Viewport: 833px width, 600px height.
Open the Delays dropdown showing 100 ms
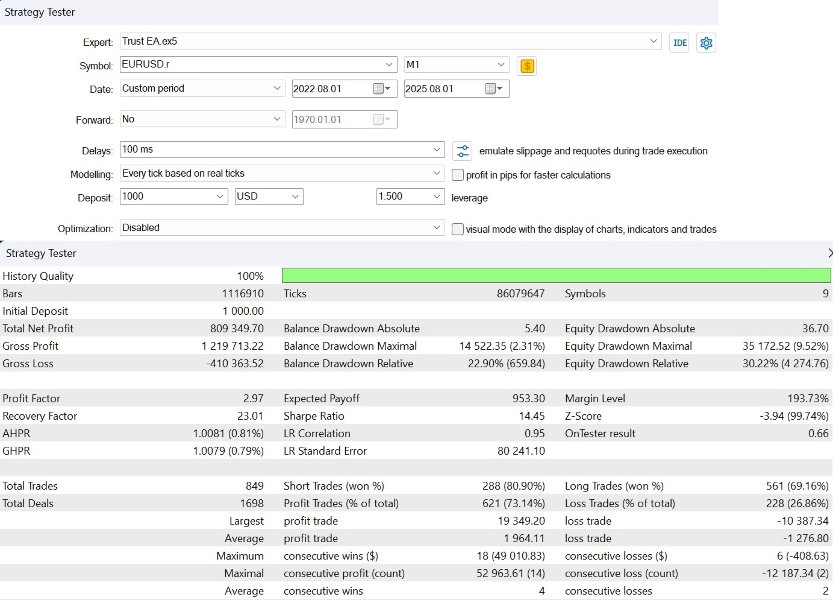(x=437, y=149)
